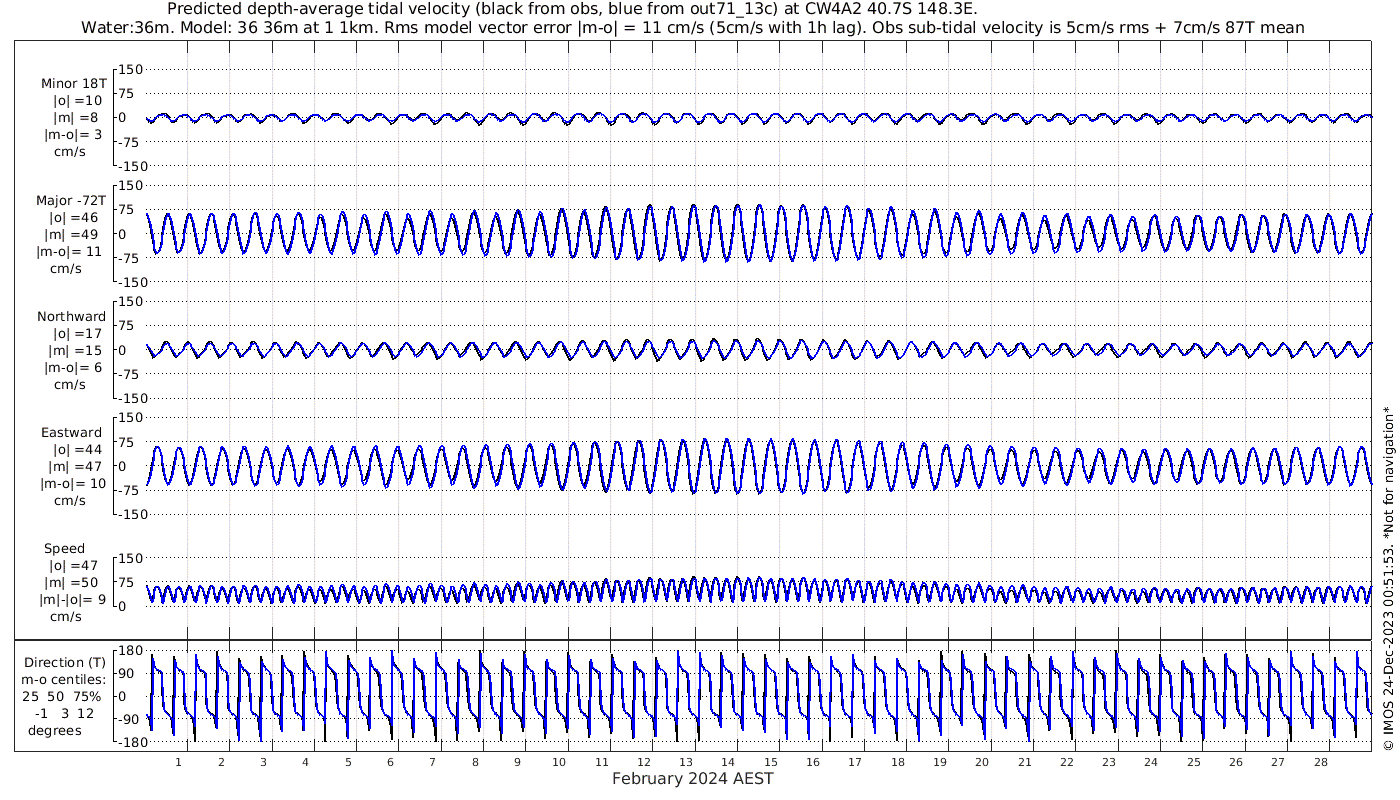Image resolution: width=1400 pixels, height=800 pixels.
Task: Click the day '1' tick label on x-axis
Action: pos(178,762)
